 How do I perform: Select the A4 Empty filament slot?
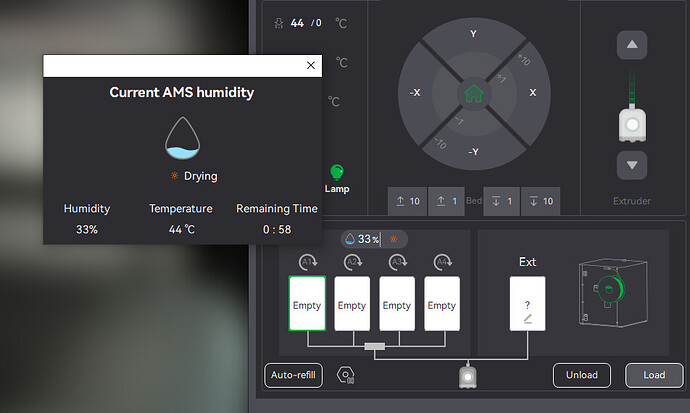coord(442,303)
